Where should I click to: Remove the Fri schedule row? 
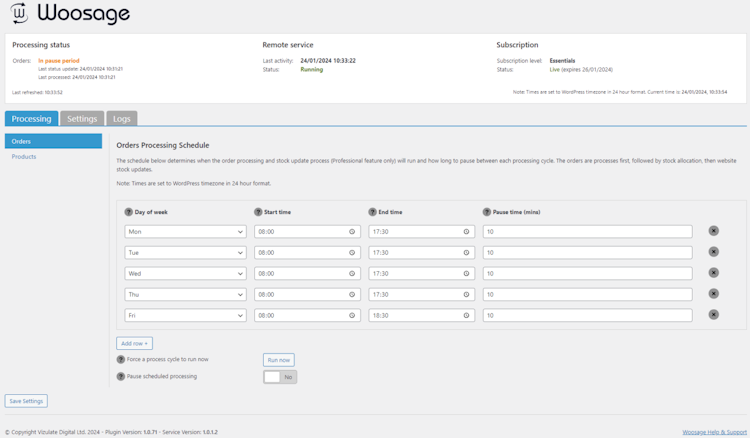(x=713, y=315)
